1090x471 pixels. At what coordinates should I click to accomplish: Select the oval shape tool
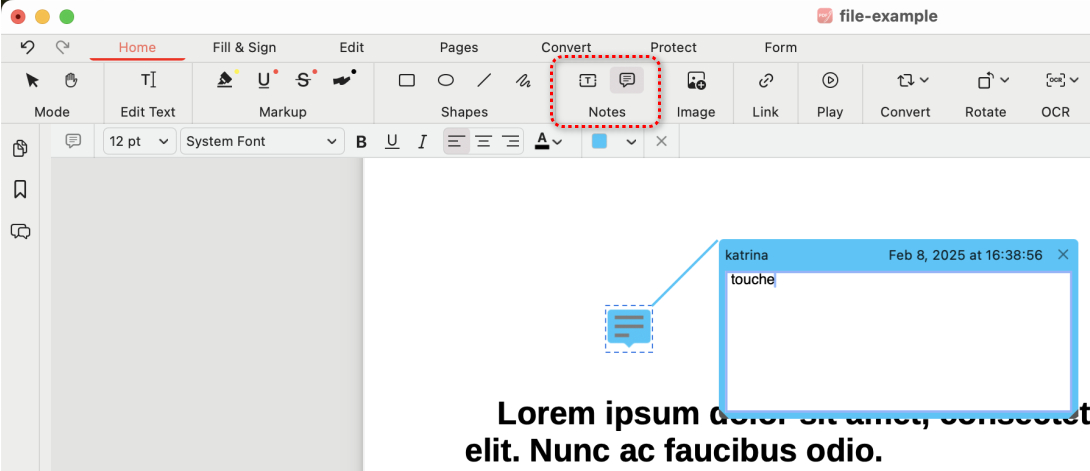click(446, 80)
